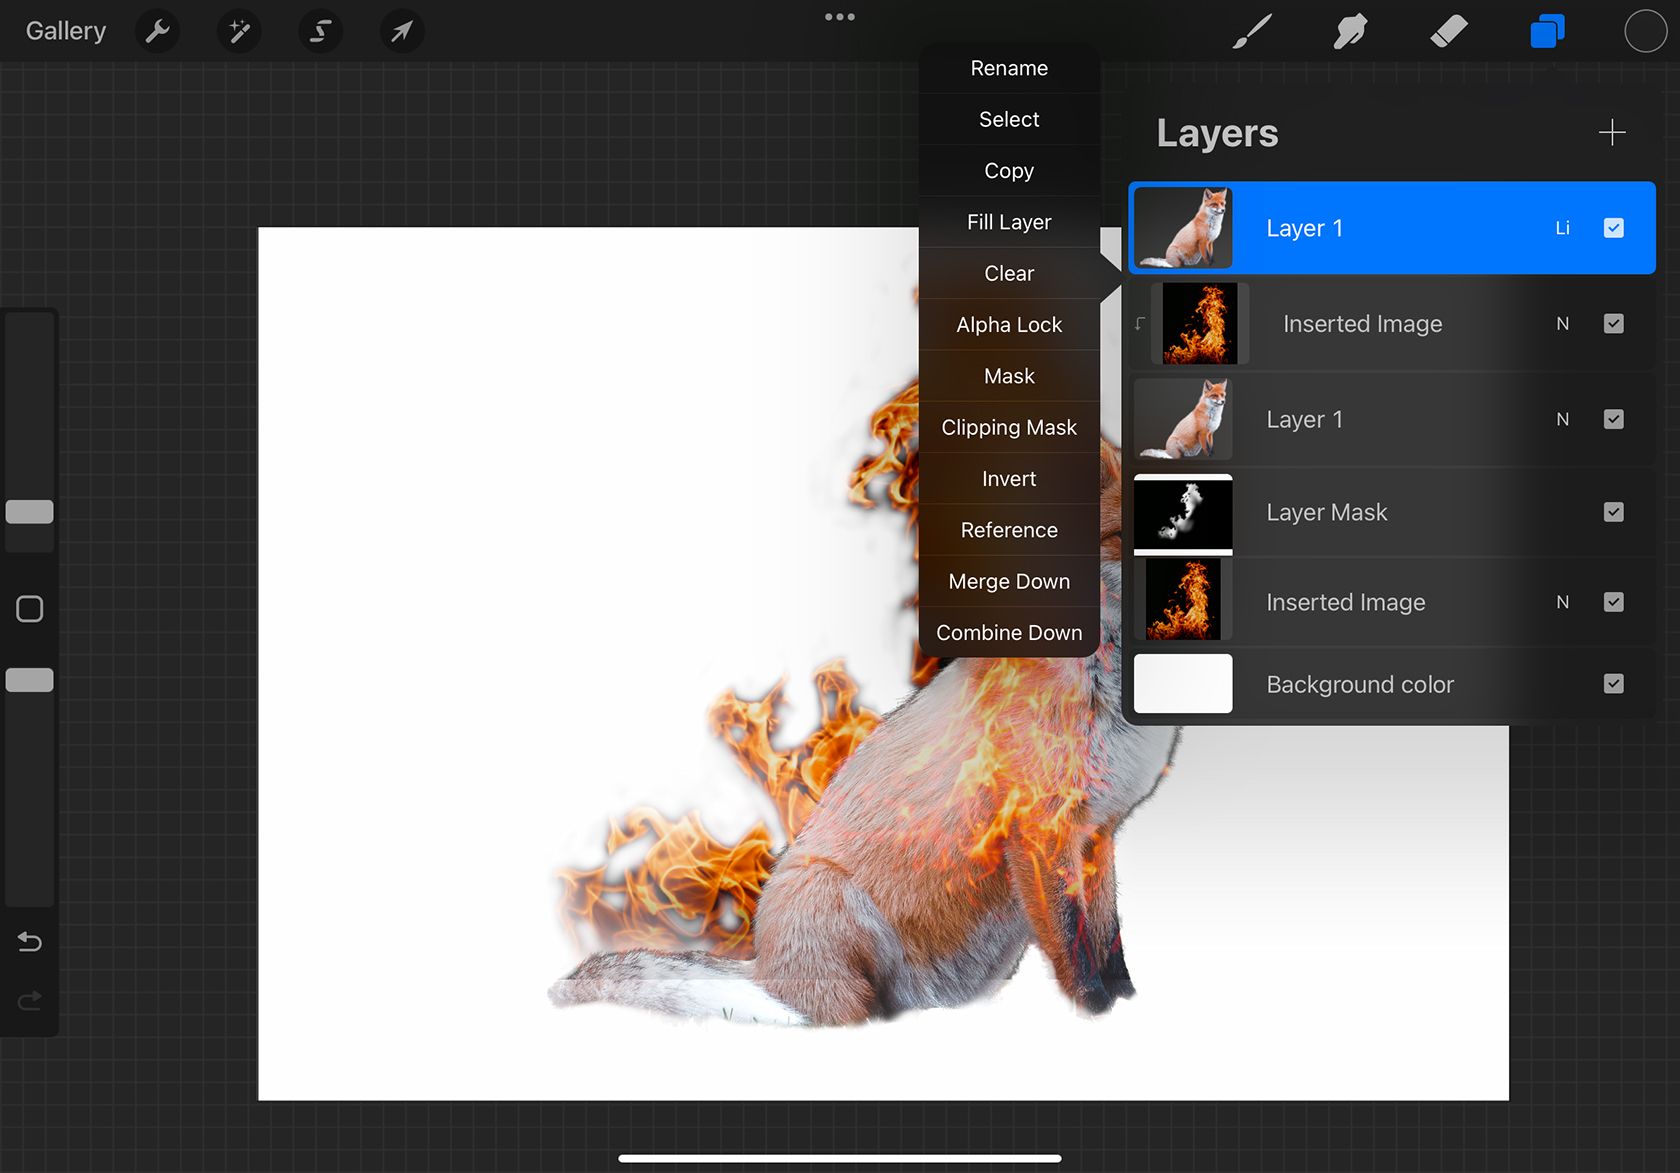
Task: Choose Rename from the layer menu
Action: [1009, 68]
